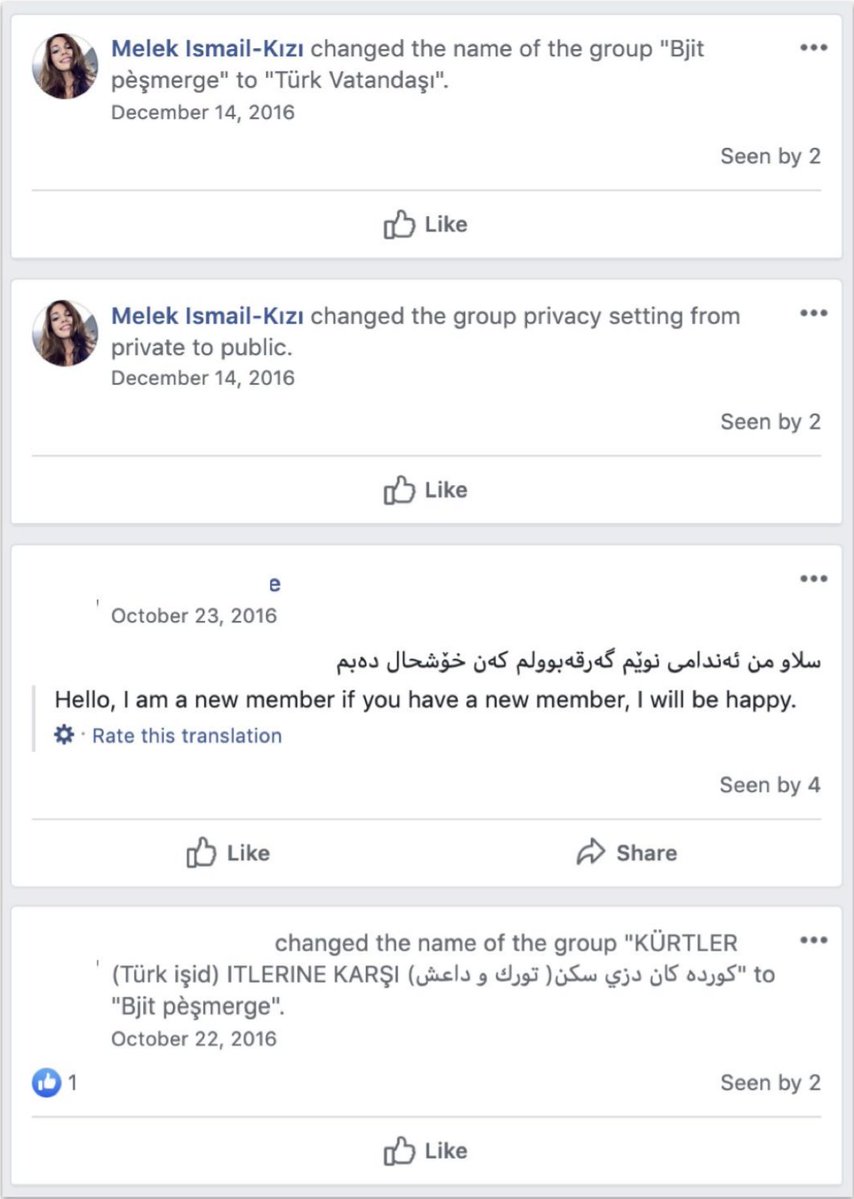
Task: Like the group rename to "Türk Vatandaşı" post
Action: [425, 224]
